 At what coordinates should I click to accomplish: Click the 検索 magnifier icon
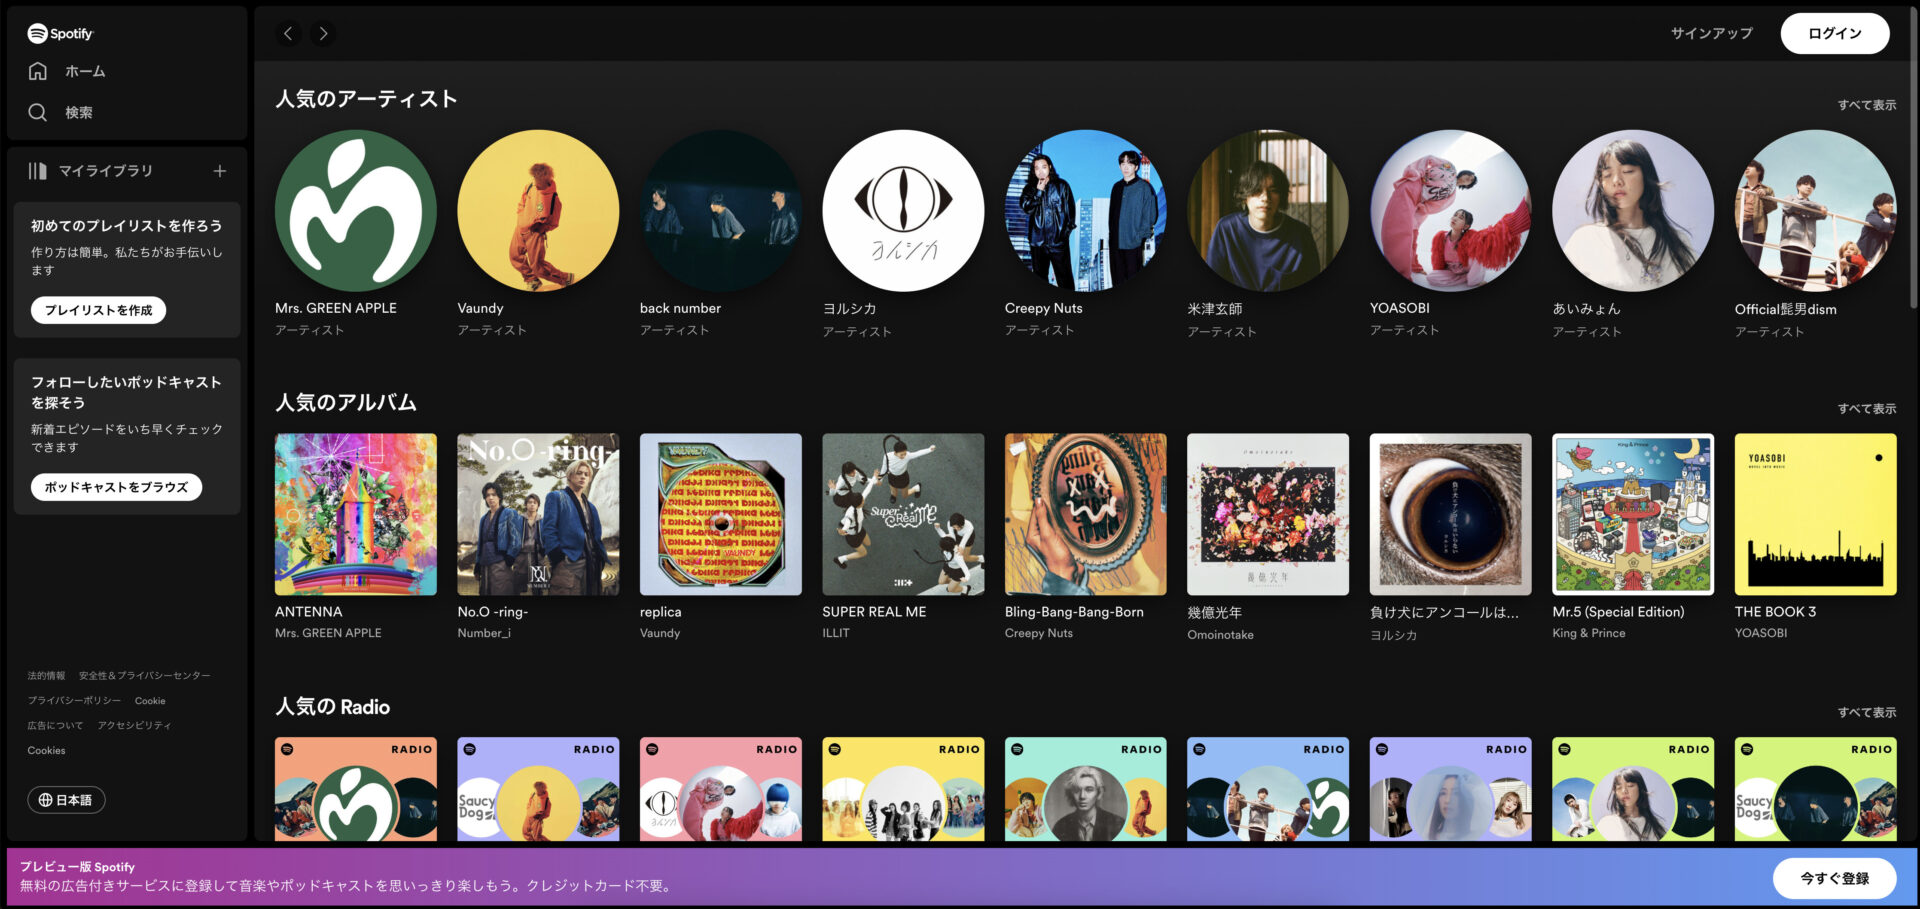(38, 112)
